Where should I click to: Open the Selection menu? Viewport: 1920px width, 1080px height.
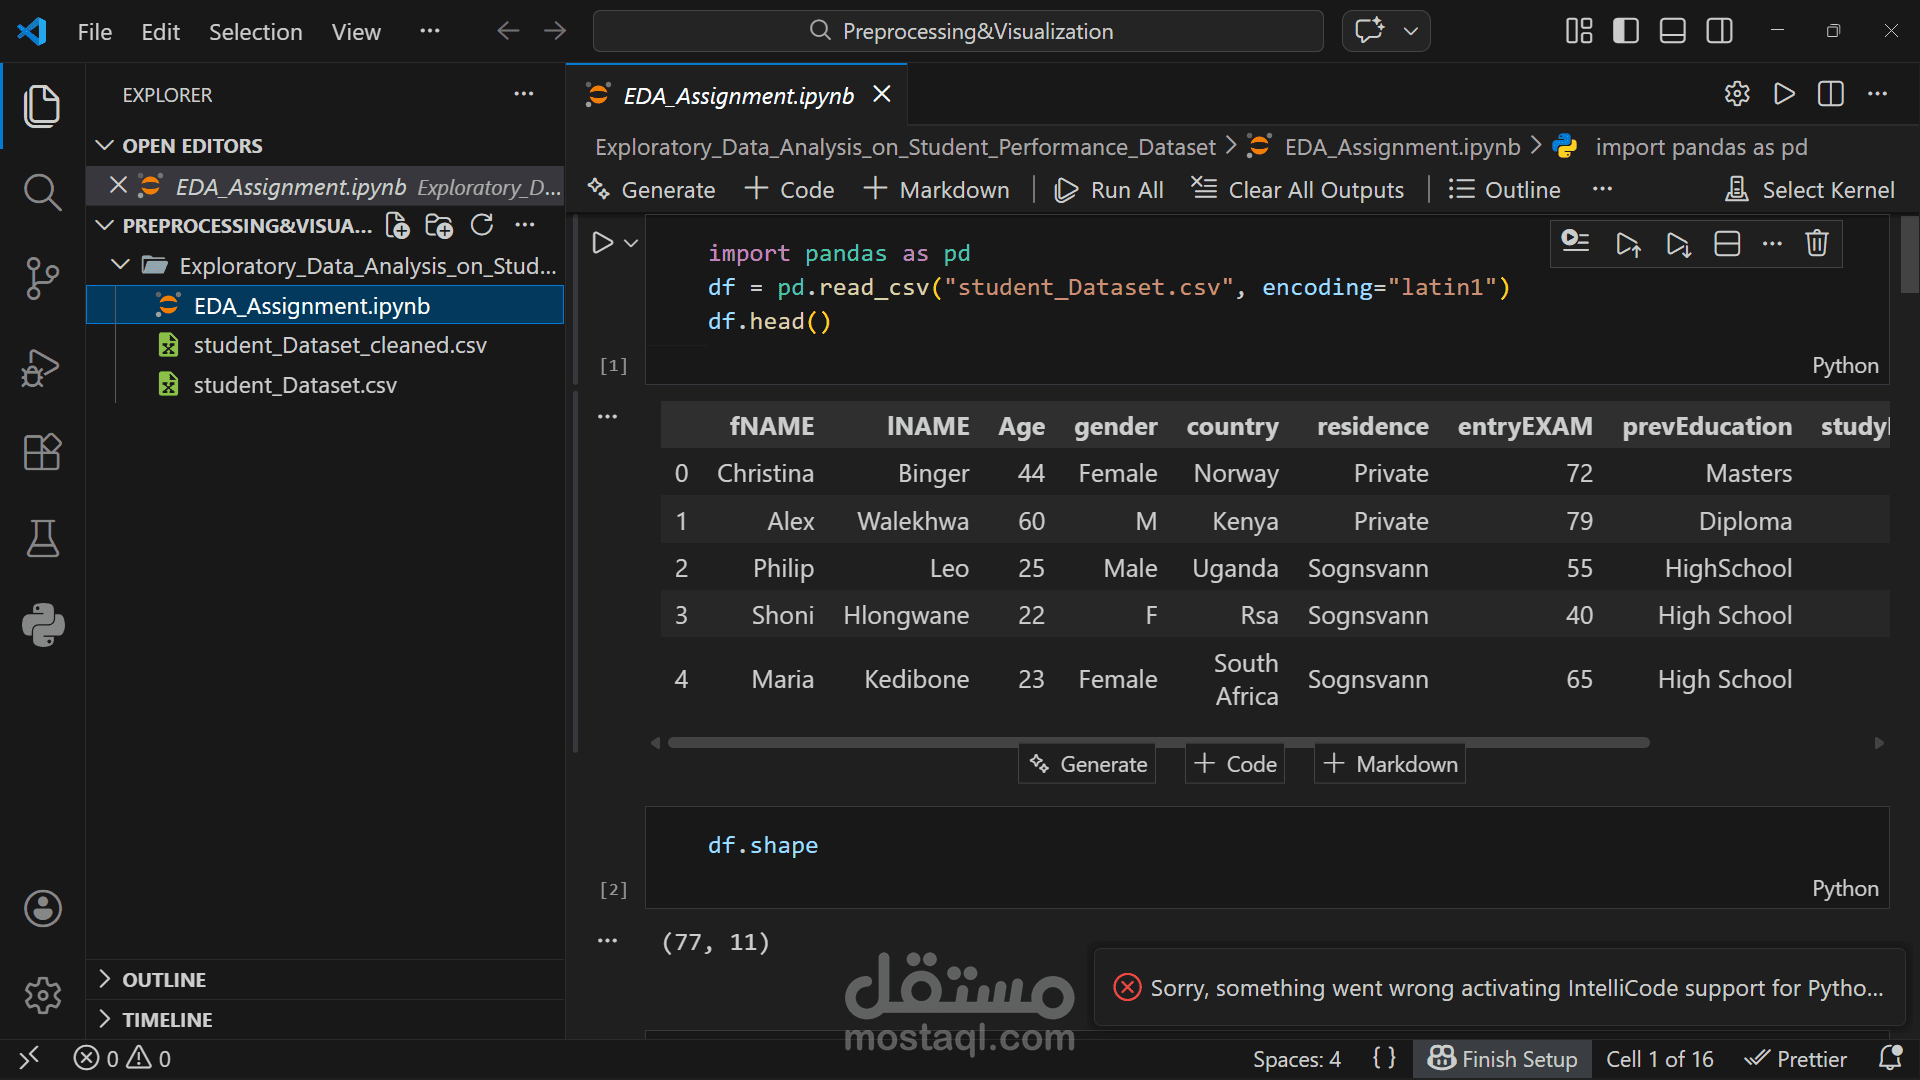coord(256,31)
